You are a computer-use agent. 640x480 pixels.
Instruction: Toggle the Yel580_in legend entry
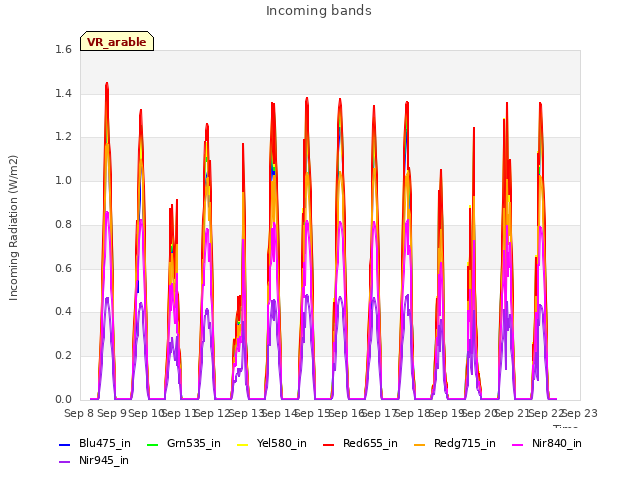click(x=272, y=443)
